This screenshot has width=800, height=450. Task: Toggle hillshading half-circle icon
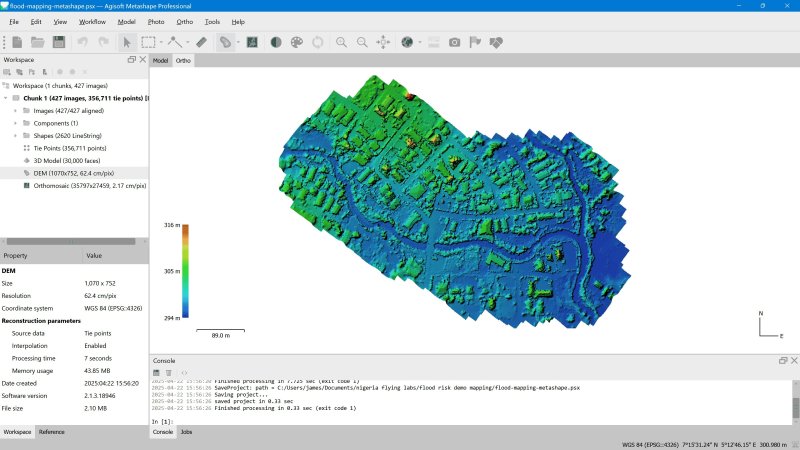[x=276, y=42]
